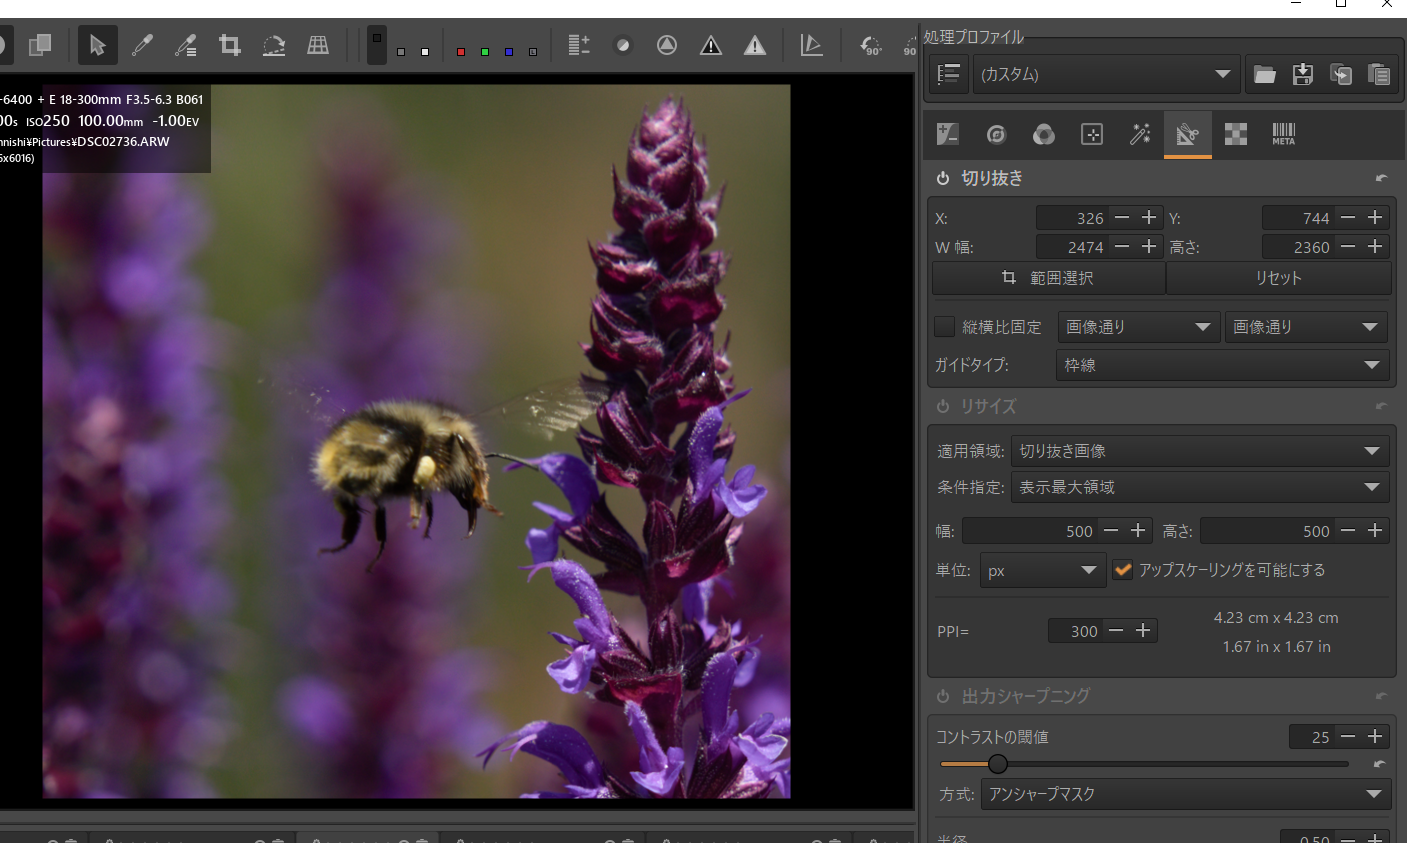The width and height of the screenshot is (1407, 843).
Task: Select the crop tool in the toolbar
Action: 230,45
